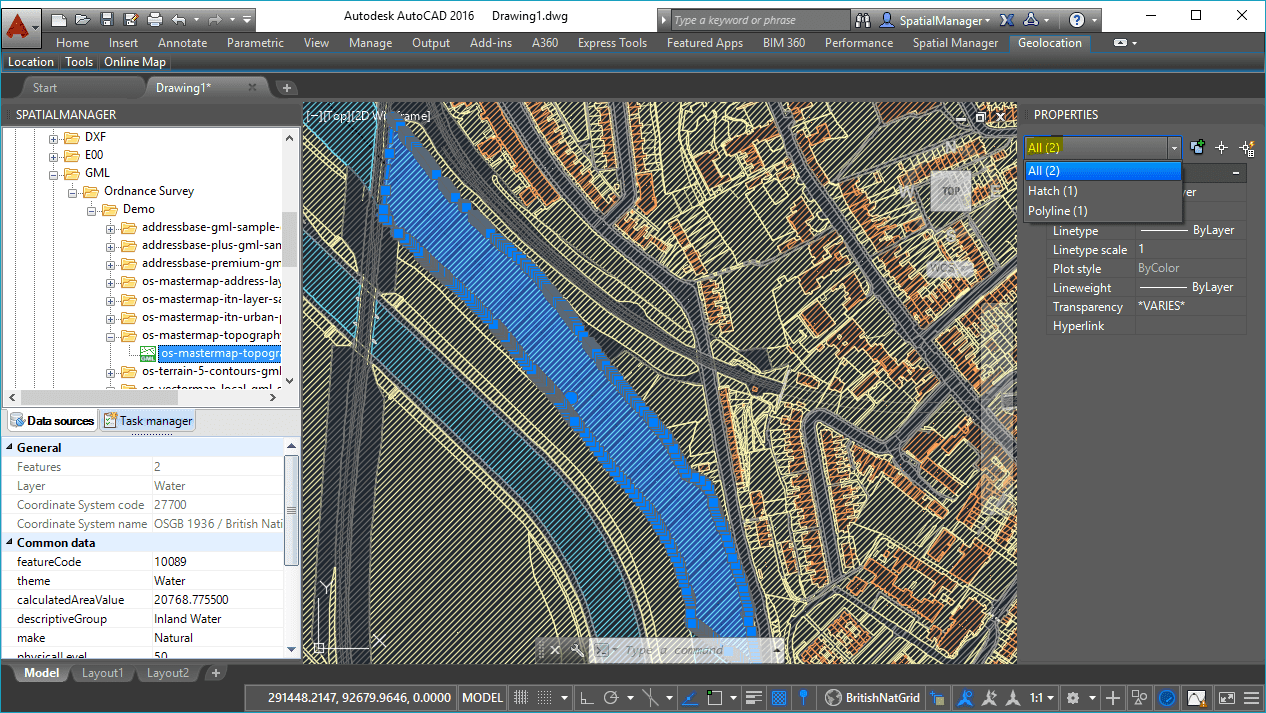Toggle Polar tracking in status bar
The height and width of the screenshot is (713, 1266).
click(x=611, y=697)
